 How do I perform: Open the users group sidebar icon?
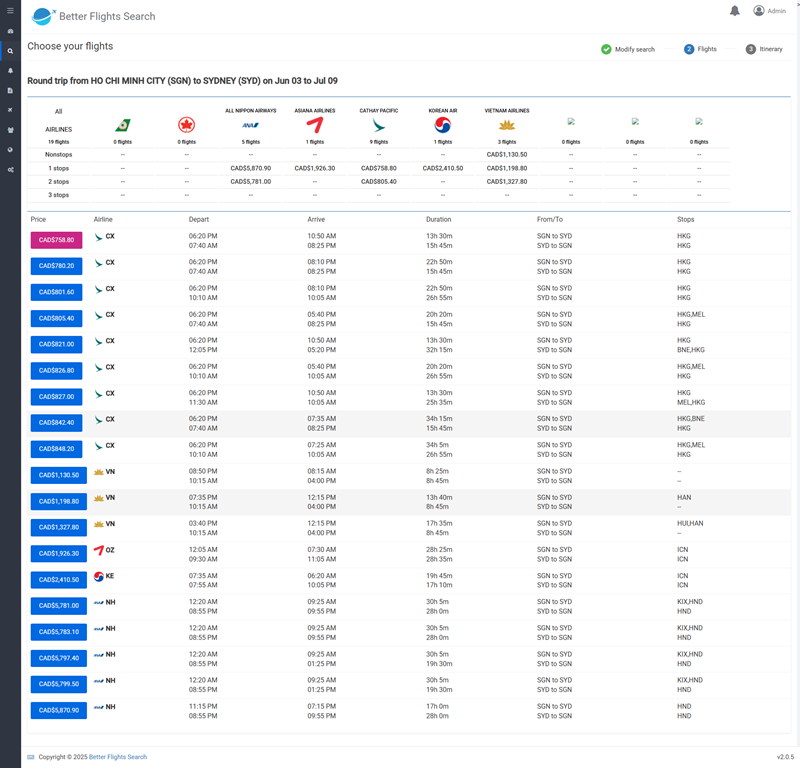pyautogui.click(x=10, y=130)
